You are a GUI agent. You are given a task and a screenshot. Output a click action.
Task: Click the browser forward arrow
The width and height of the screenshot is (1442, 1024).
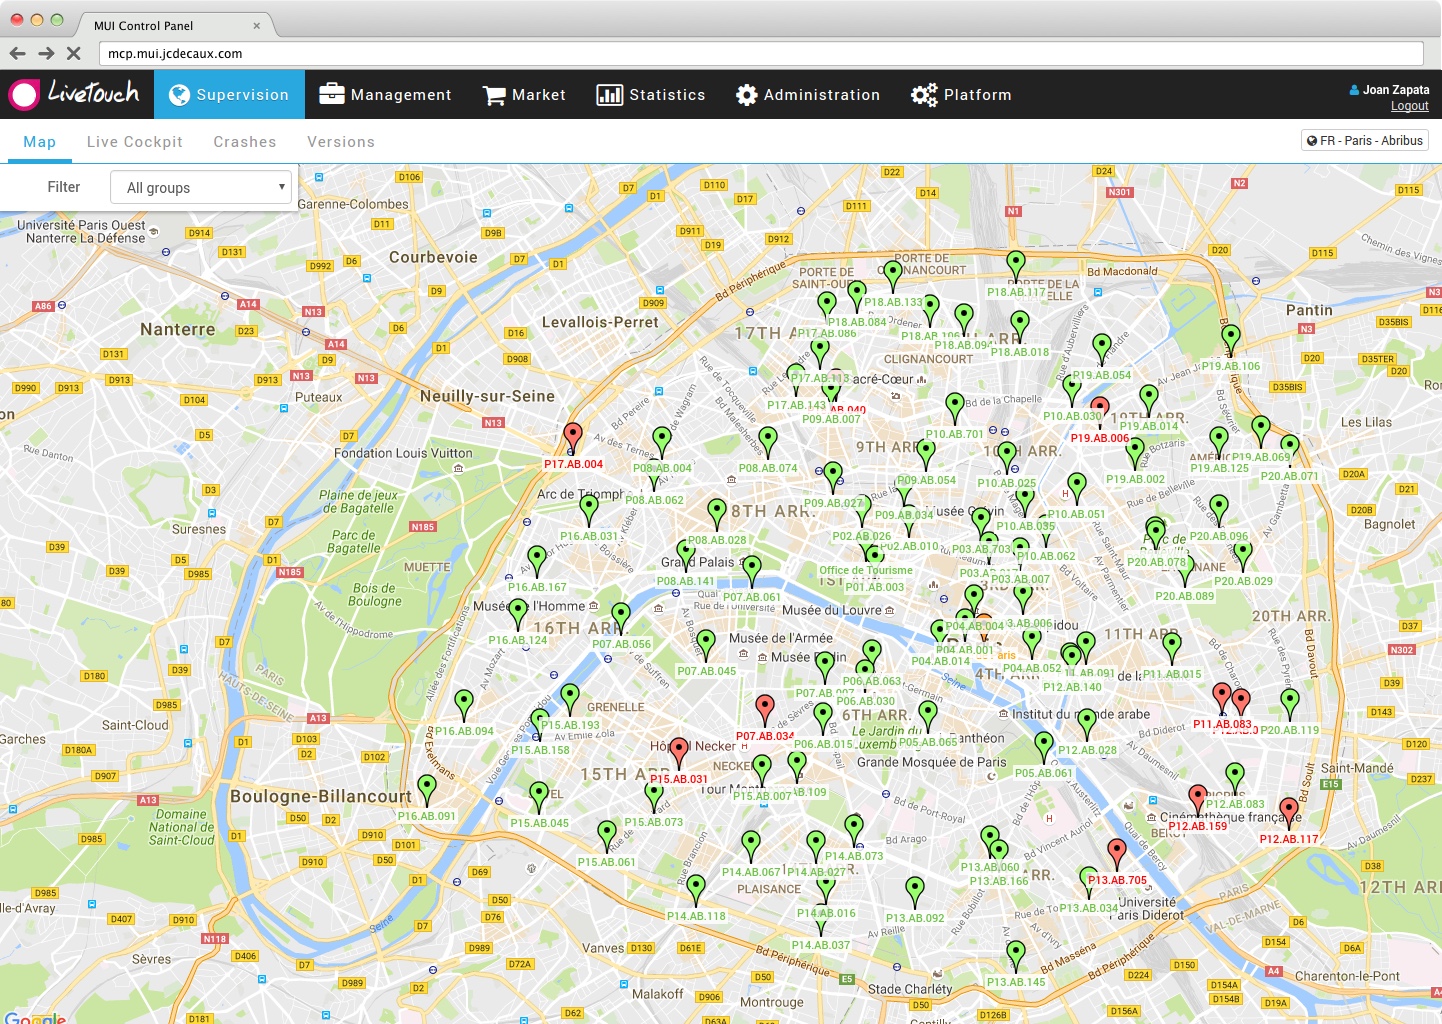point(46,53)
